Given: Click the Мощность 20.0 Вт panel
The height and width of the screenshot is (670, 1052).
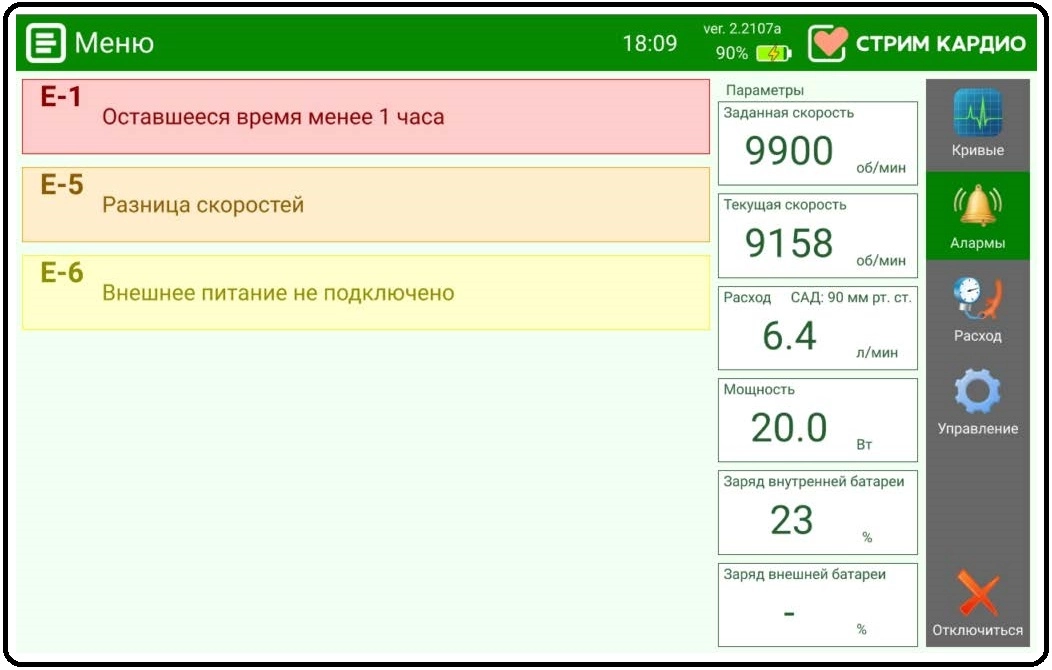Looking at the screenshot, I should [x=817, y=420].
